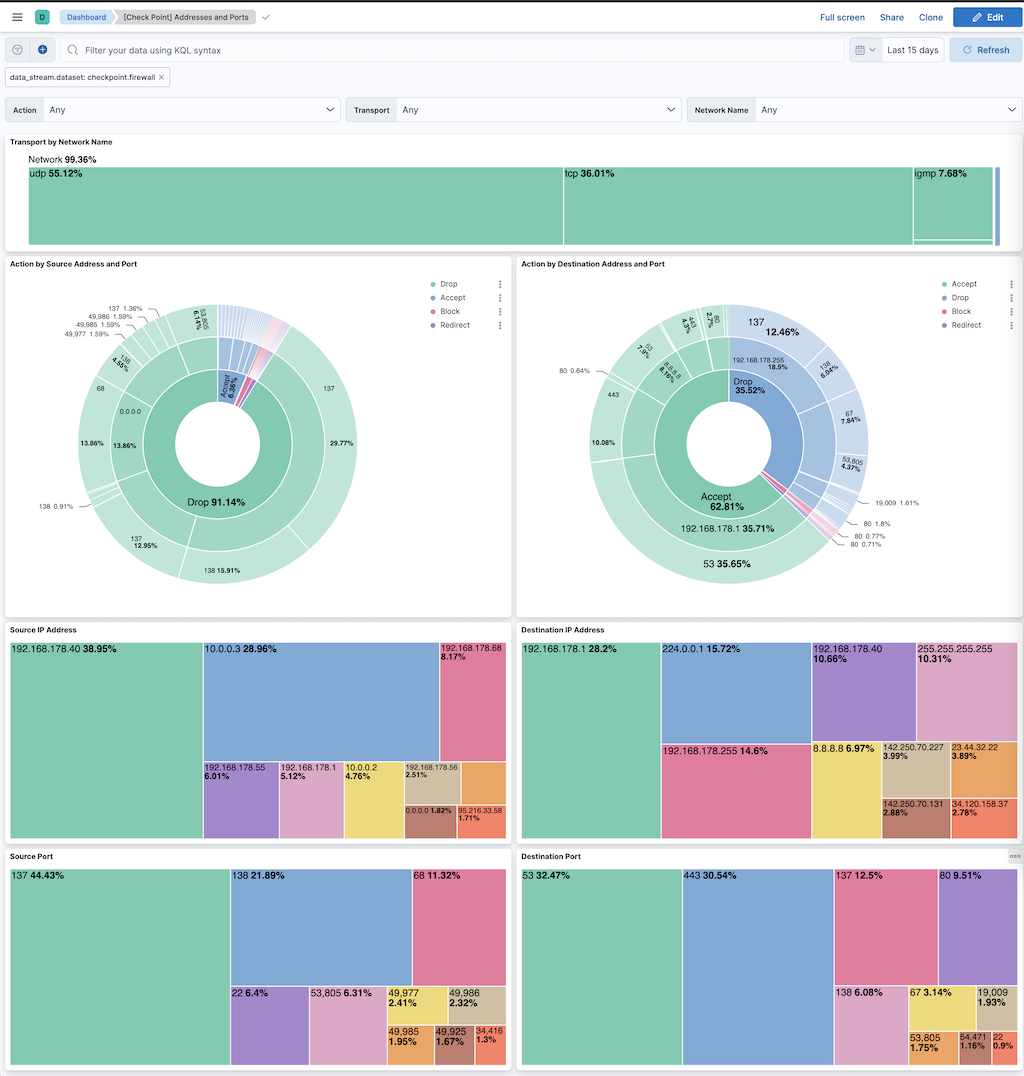Toggle Redirect series in source chart legend
Viewport: 1024px width, 1076px height.
click(x=454, y=325)
